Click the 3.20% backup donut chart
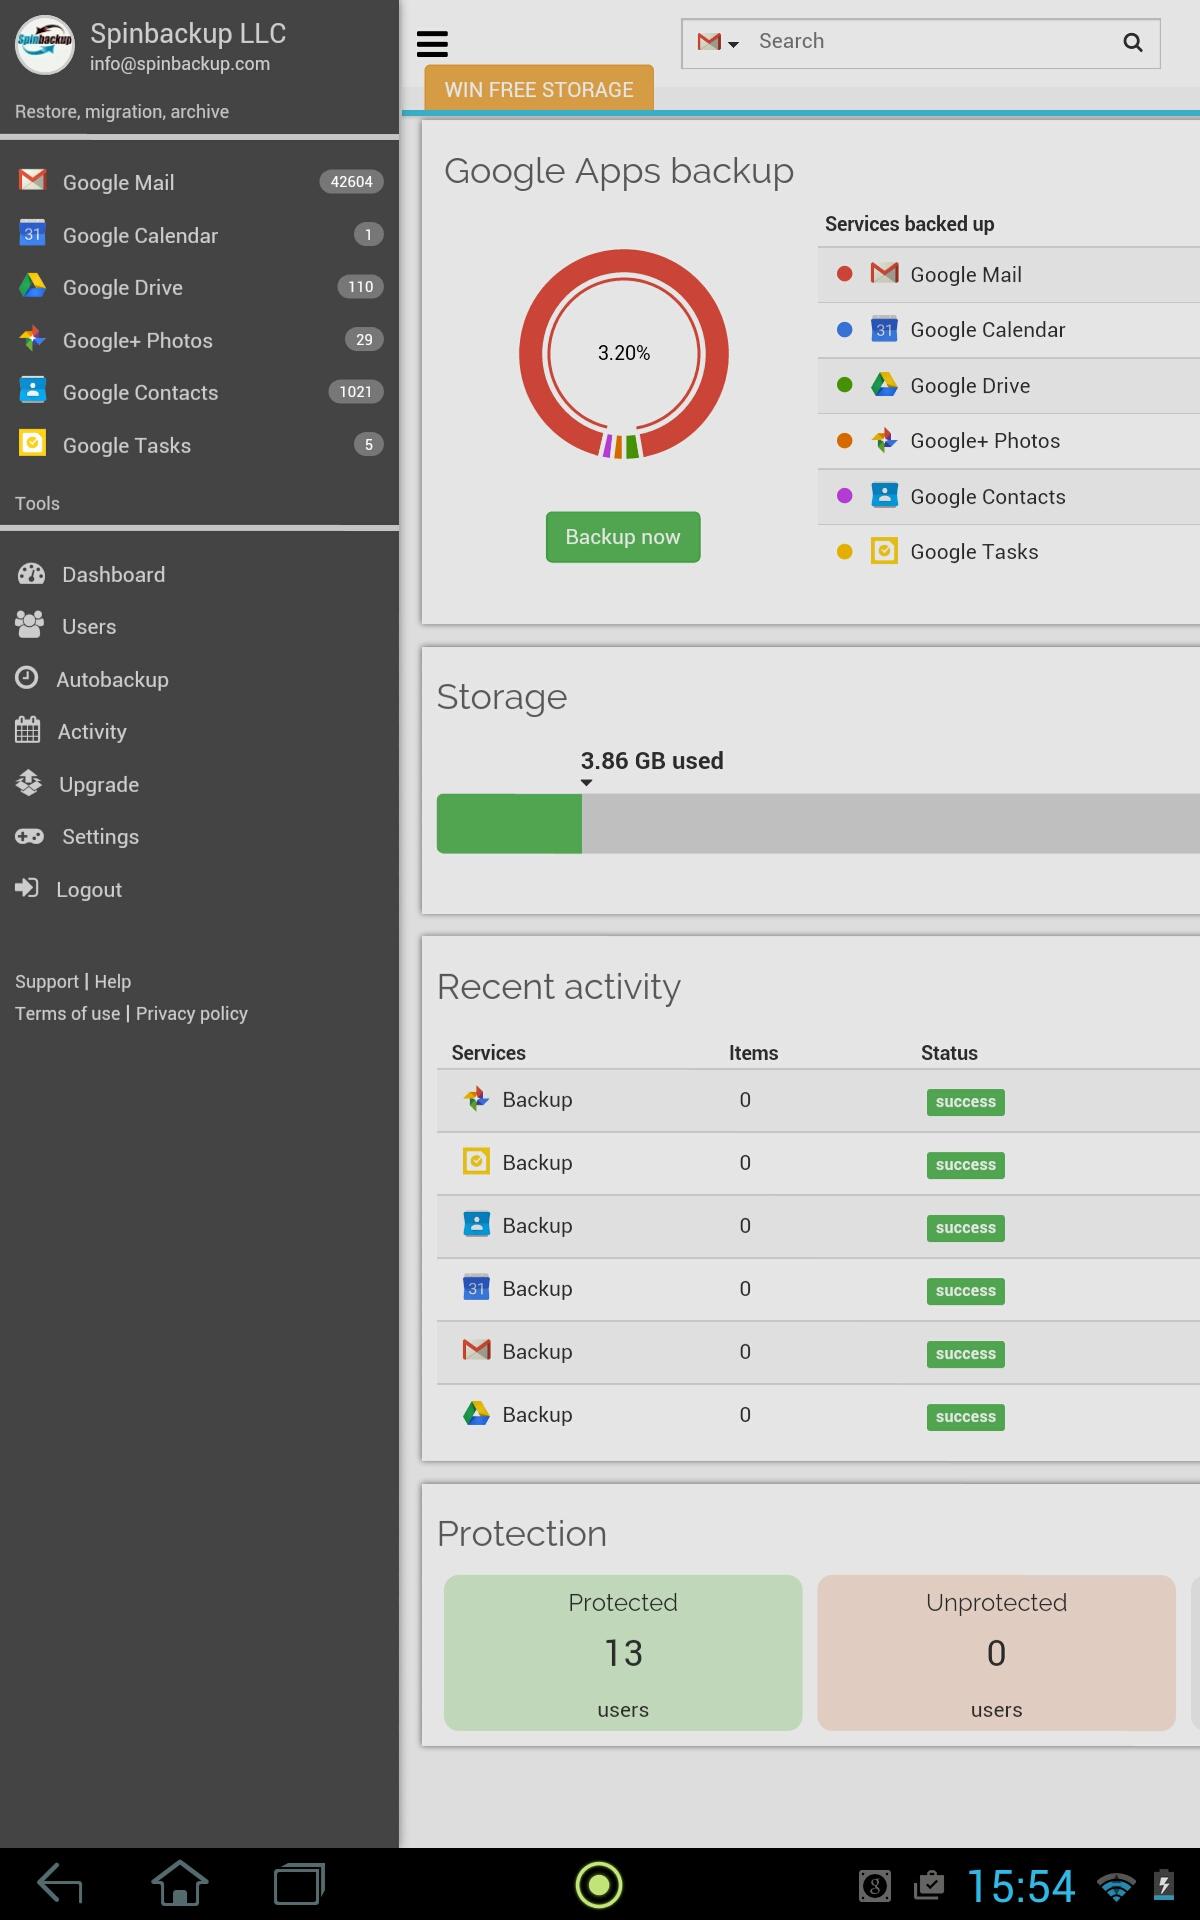The height and width of the screenshot is (1920, 1200). [624, 354]
